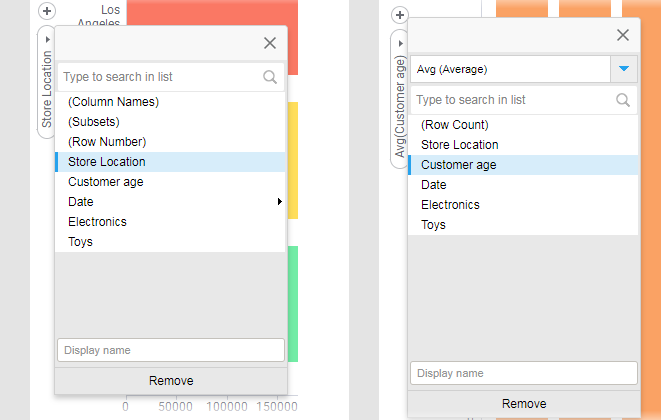Viewport: 661px width, 420px height.
Task: Click the Avg(Customer age) axis selector arrow
Action: tap(400, 44)
